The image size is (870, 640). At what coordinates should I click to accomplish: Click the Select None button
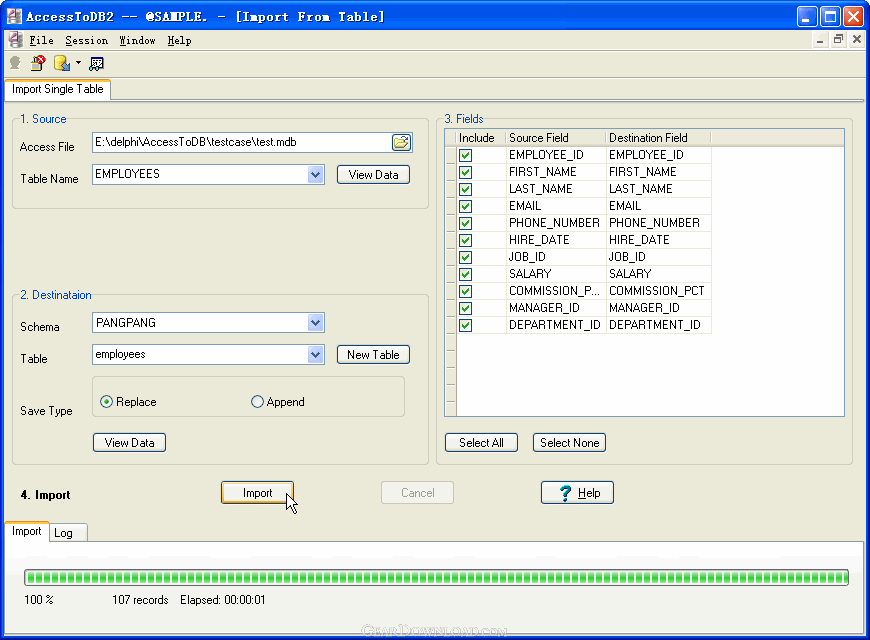[569, 442]
